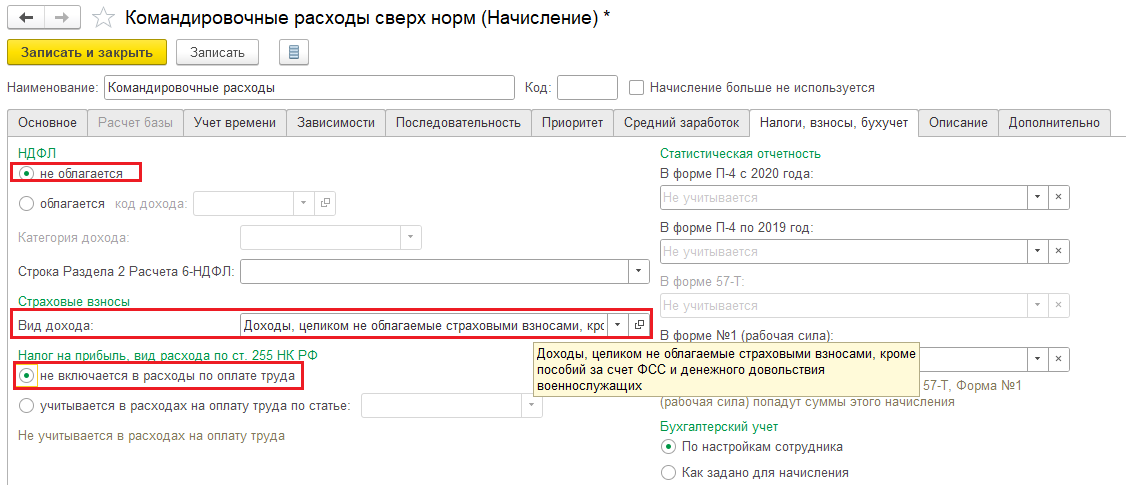
Task: Open the selection icon beside Вид дохода field
Action: tap(639, 325)
